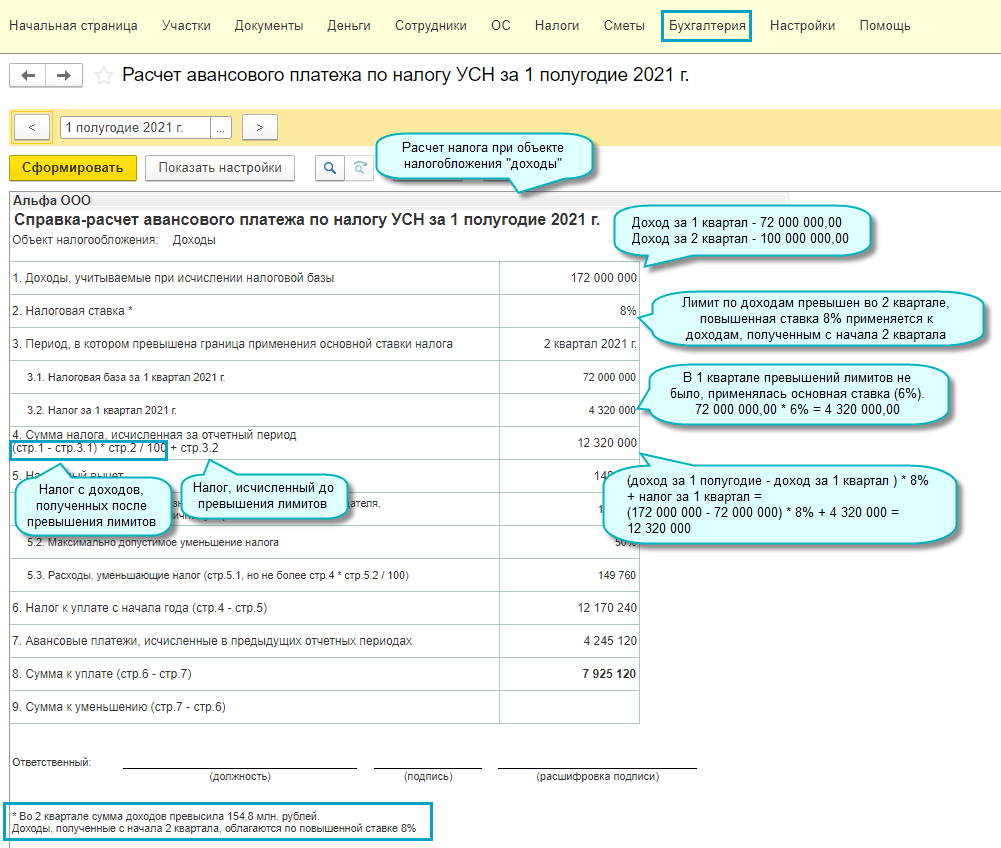Switch to next period with '>' button

click(259, 127)
